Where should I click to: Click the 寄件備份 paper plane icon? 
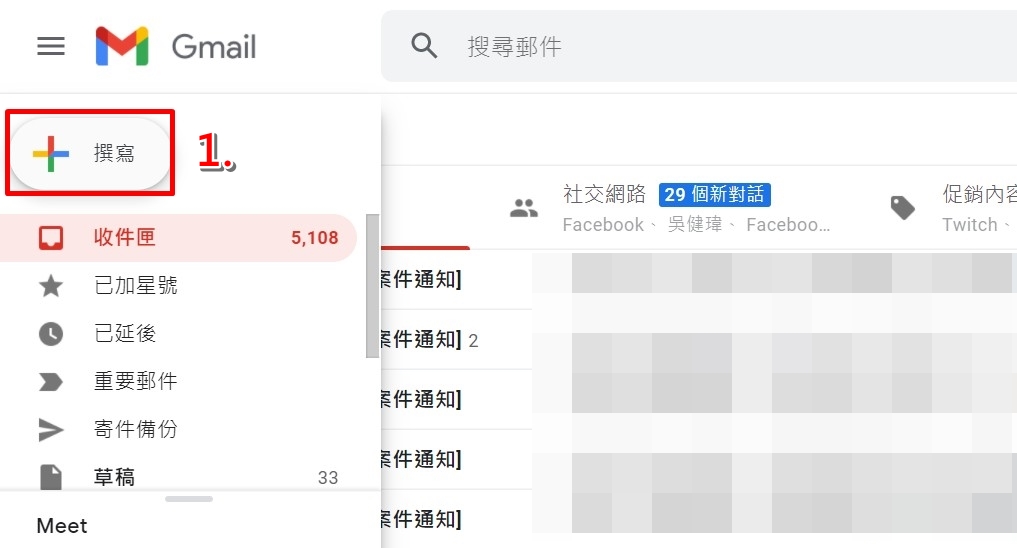51,429
